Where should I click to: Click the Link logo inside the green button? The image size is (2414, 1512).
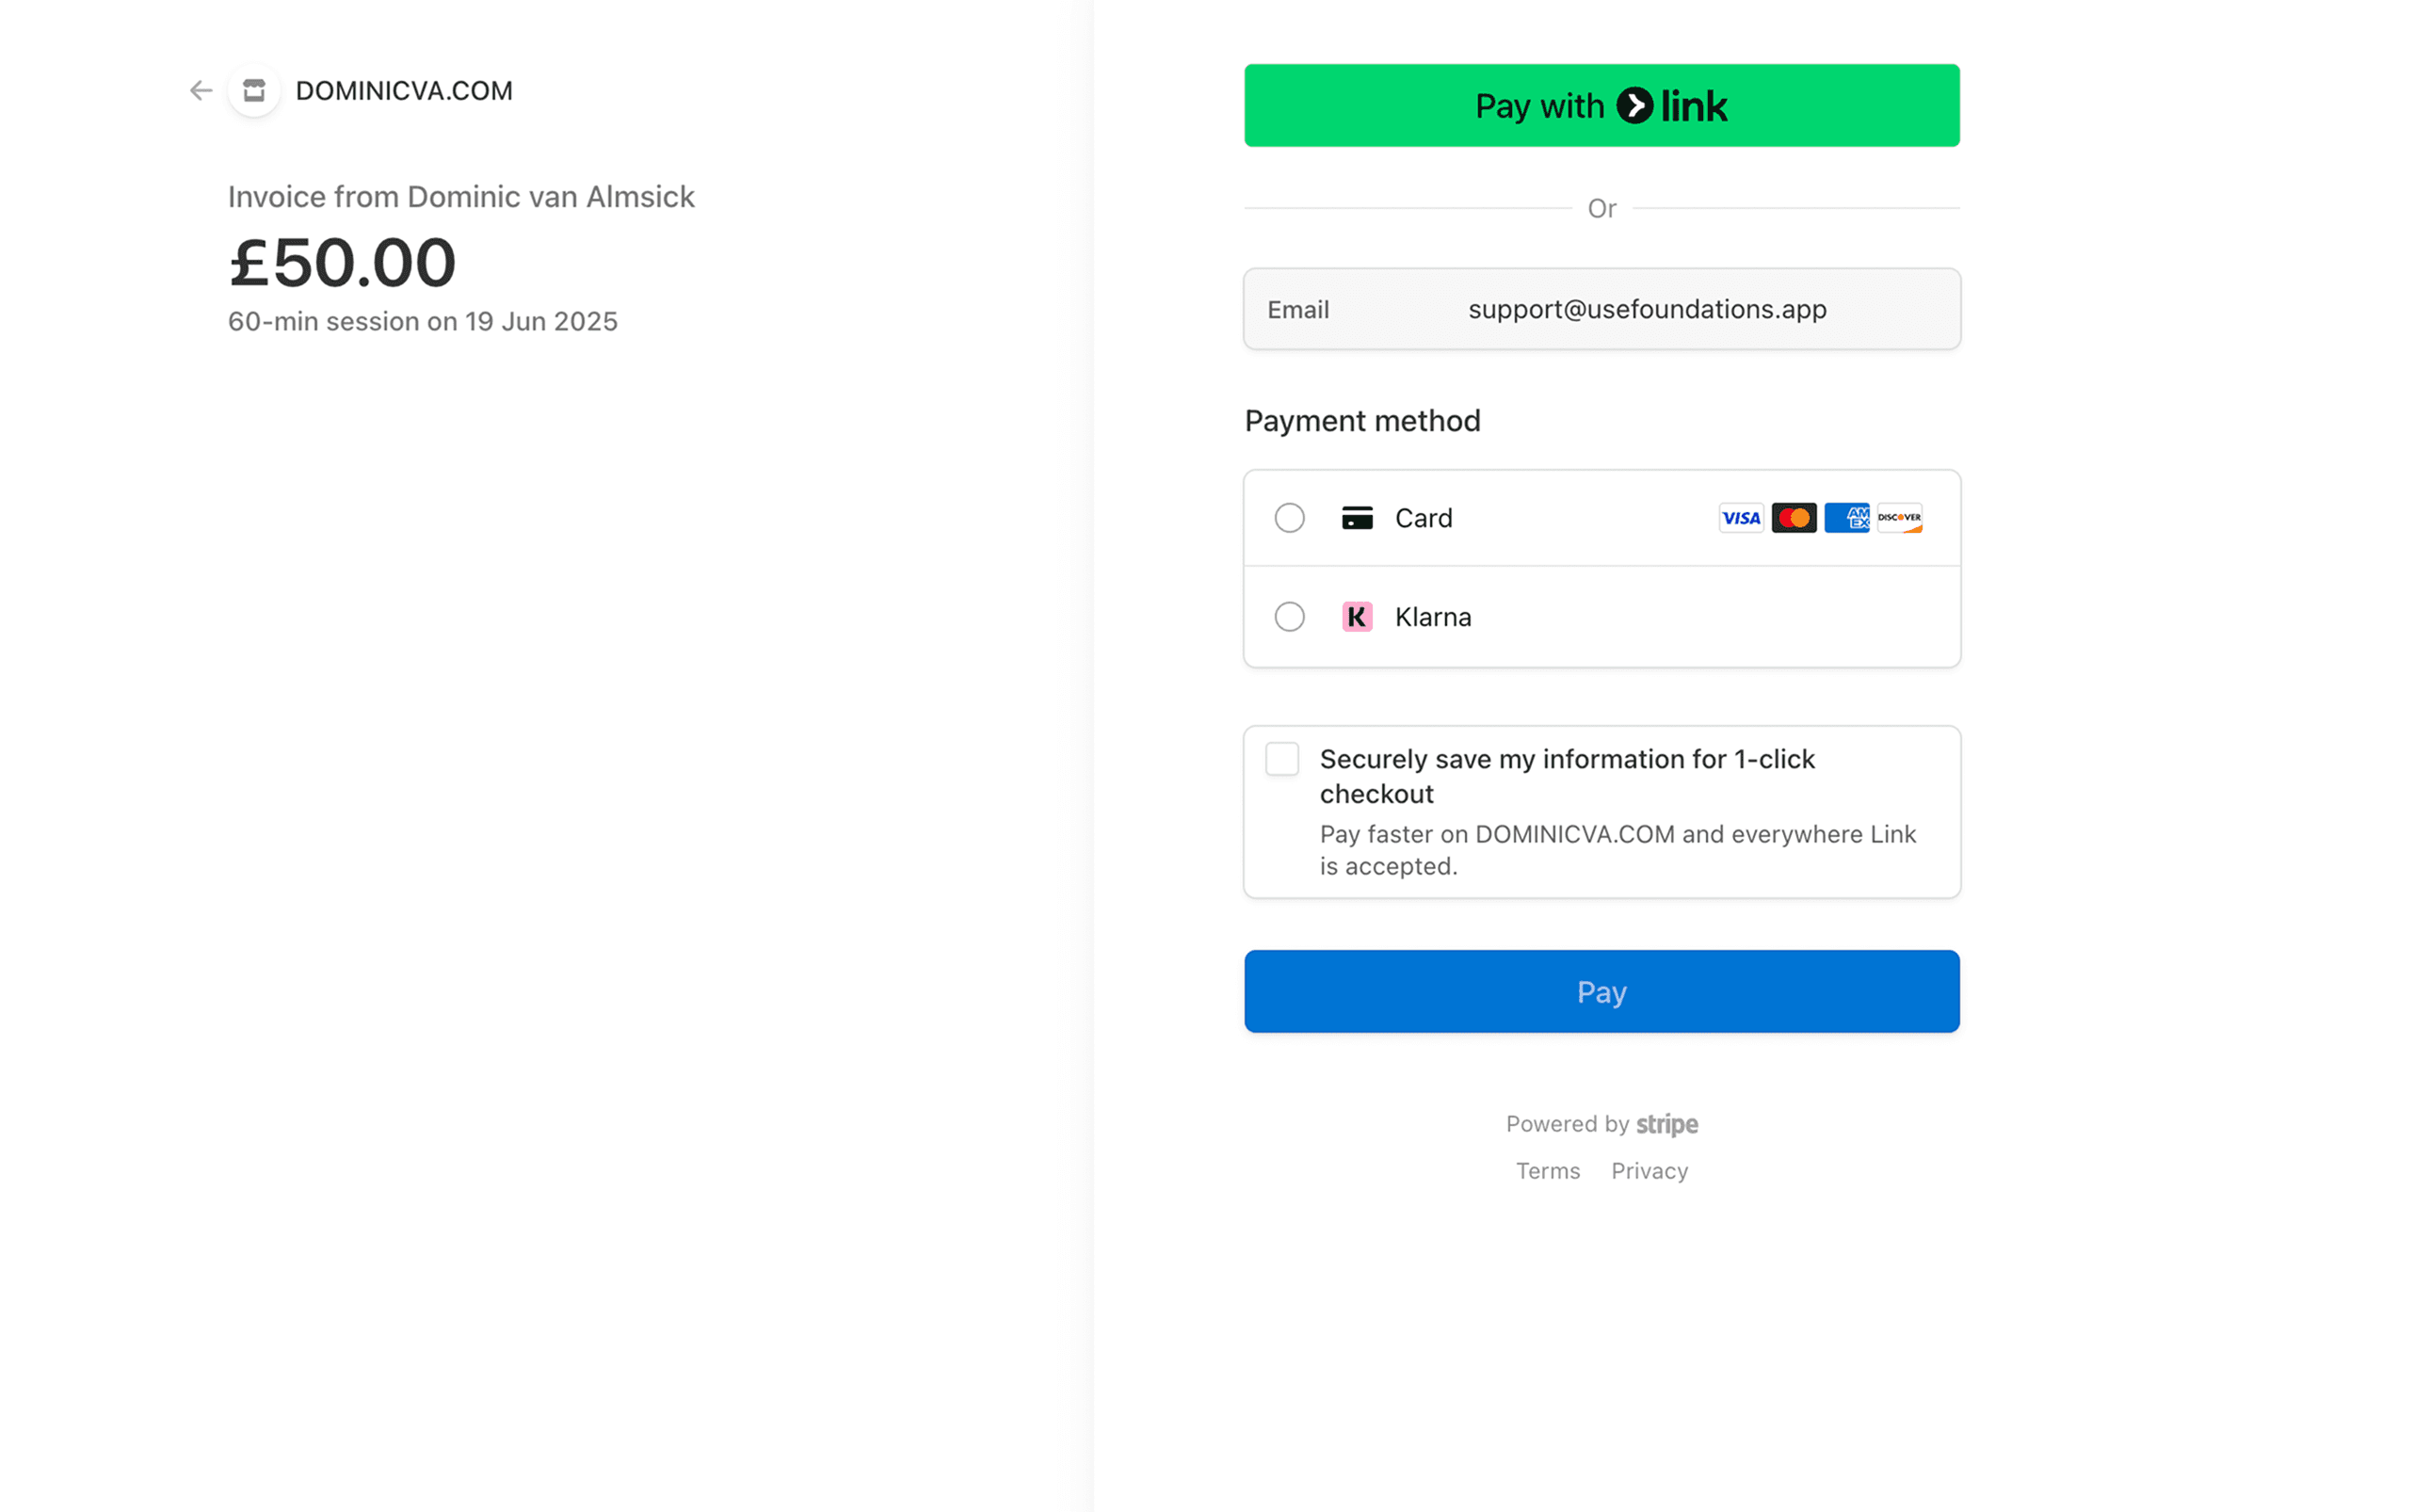1671,105
